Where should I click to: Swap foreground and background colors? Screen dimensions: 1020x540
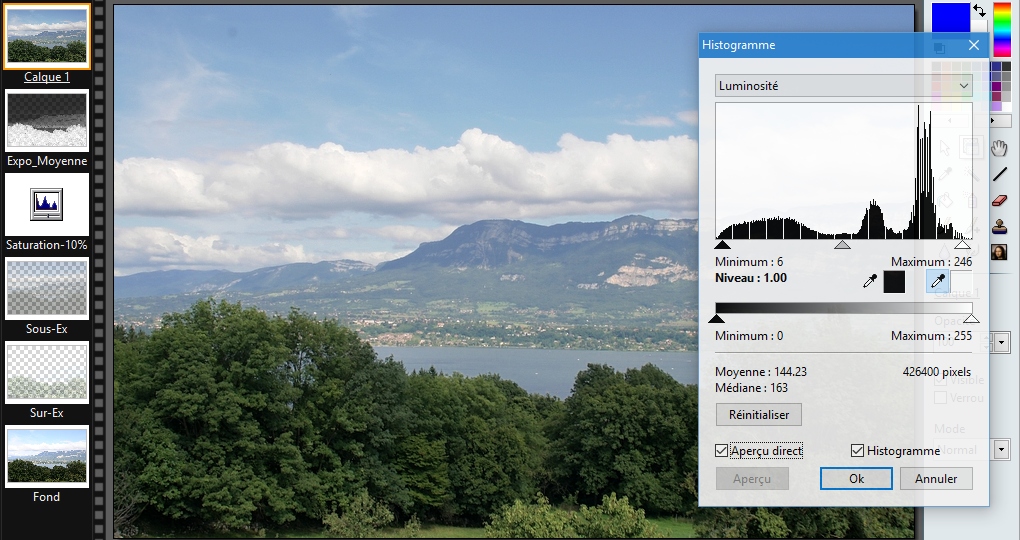(979, 10)
